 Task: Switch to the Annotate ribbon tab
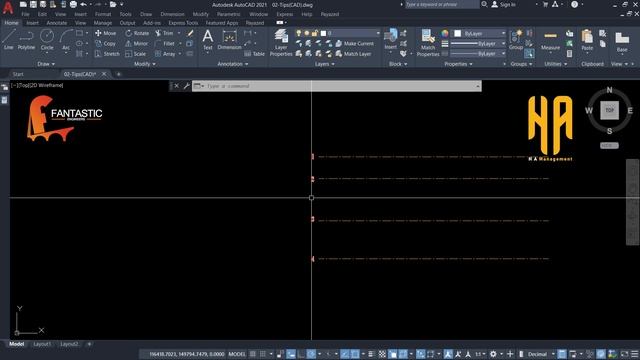[x=57, y=23]
